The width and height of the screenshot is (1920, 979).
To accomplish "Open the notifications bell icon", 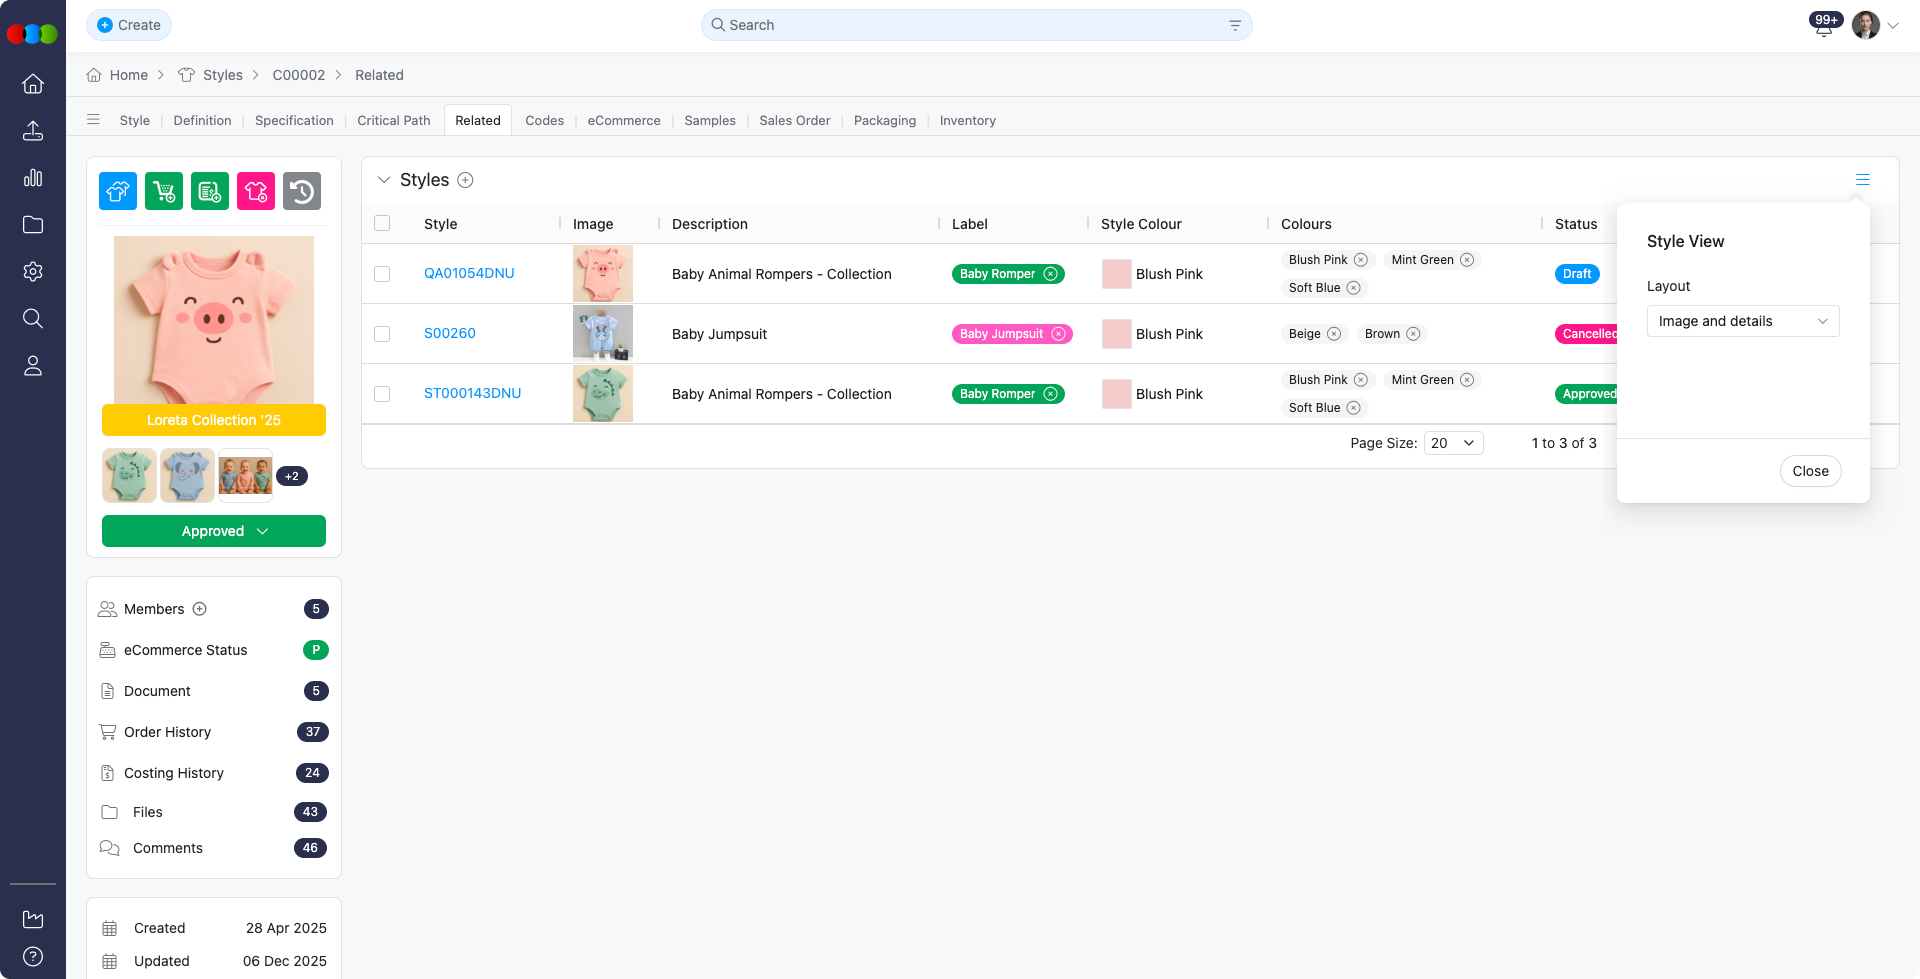I will (x=1823, y=27).
